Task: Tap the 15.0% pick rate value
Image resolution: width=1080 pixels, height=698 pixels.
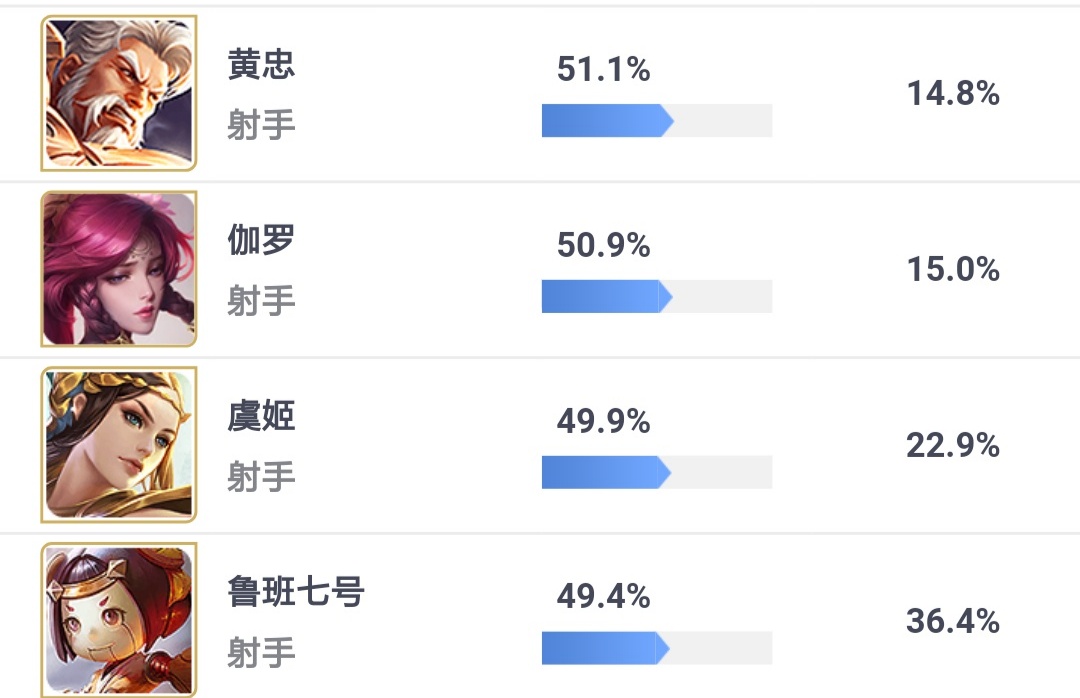Action: (x=953, y=270)
